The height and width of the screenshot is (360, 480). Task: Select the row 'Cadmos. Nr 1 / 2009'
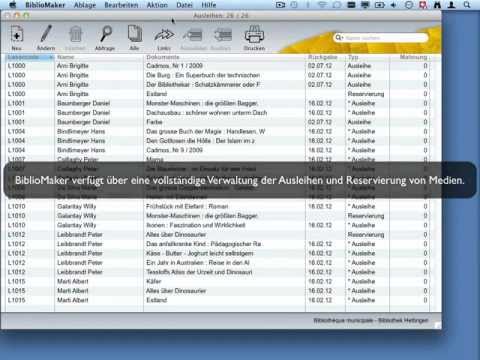click(218, 66)
